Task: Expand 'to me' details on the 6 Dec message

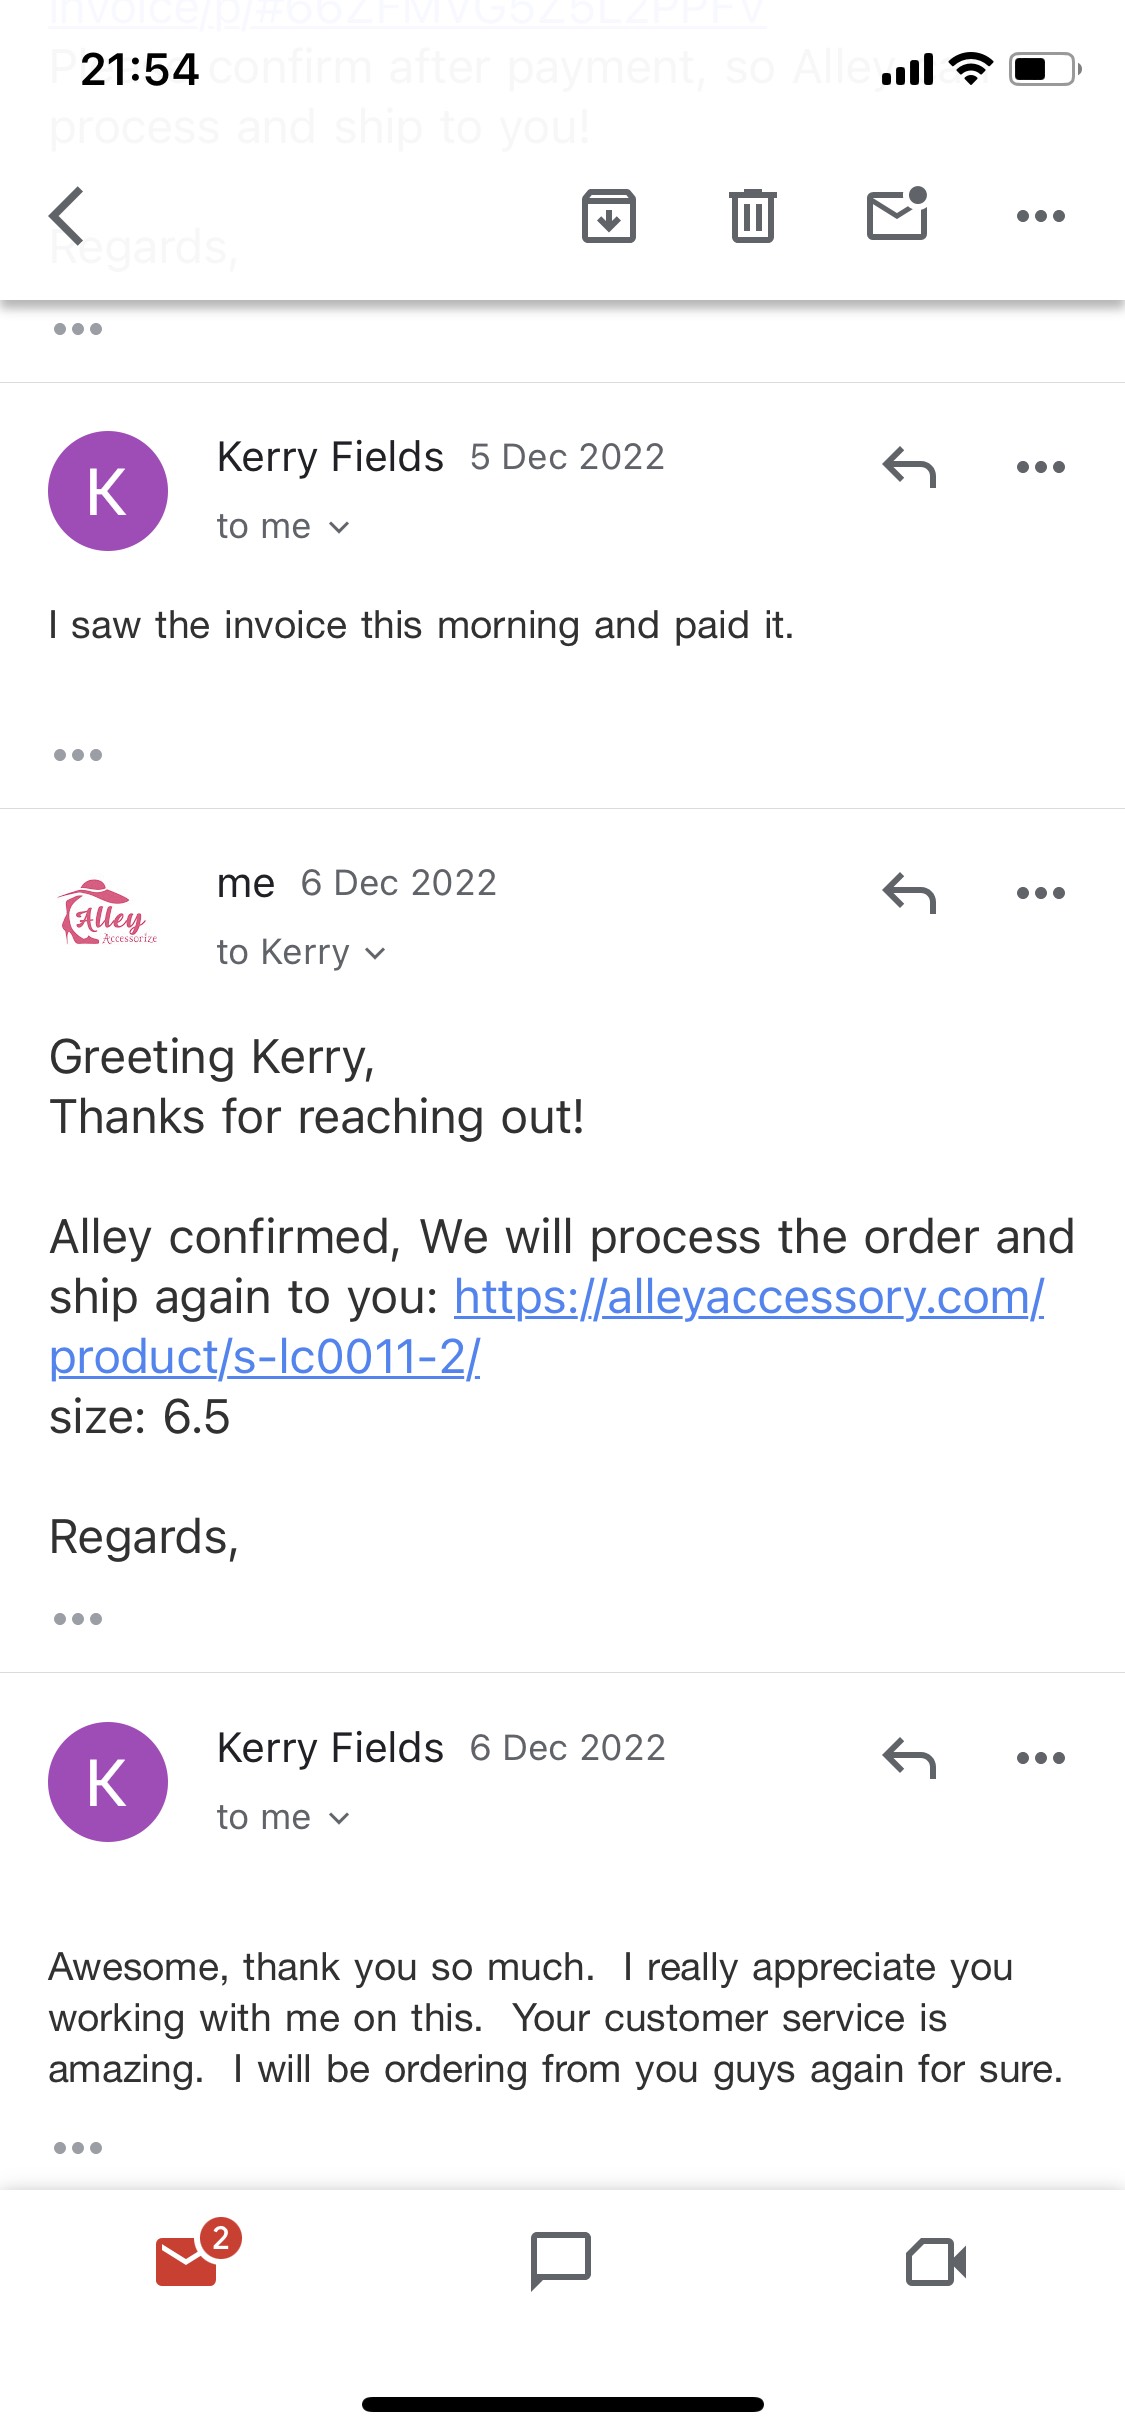Action: tap(281, 1817)
